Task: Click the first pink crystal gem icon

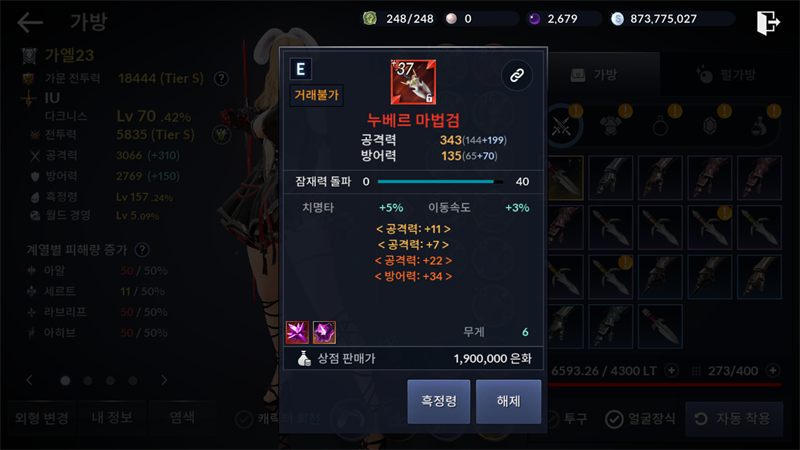Action: 297,333
